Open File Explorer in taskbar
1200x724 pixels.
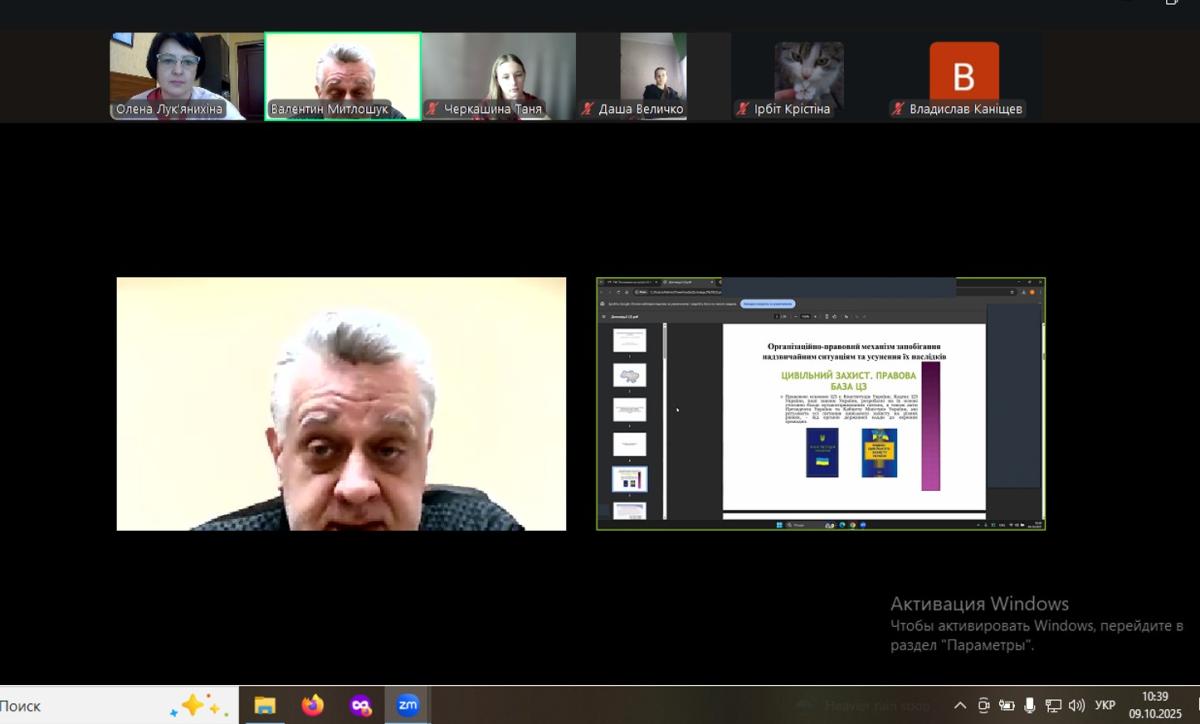(x=265, y=705)
